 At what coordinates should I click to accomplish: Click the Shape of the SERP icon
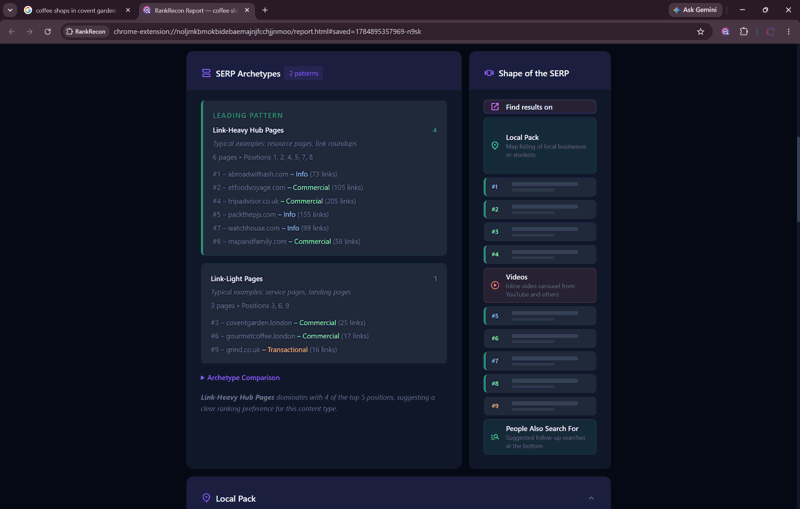point(489,73)
